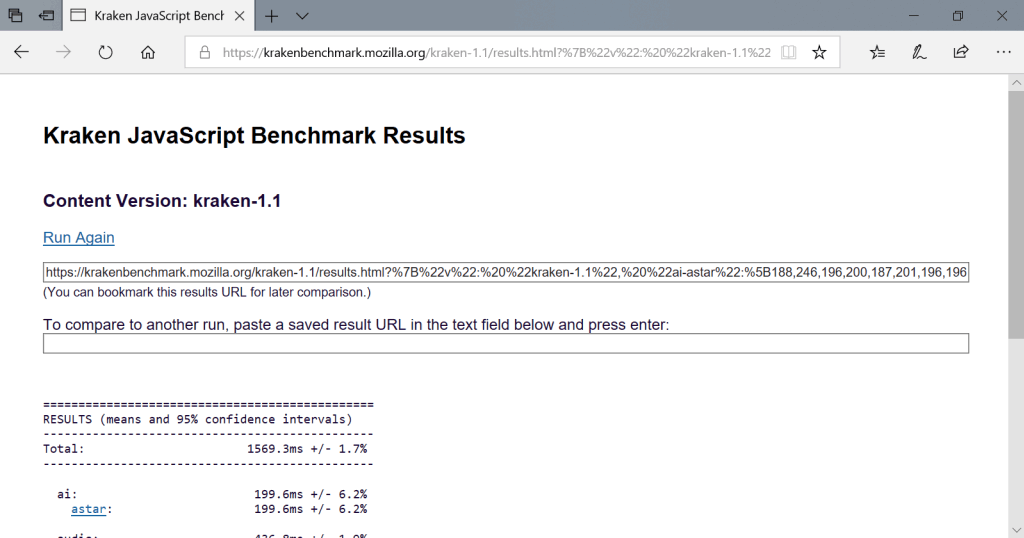Restore down the browser window
The height and width of the screenshot is (538, 1024).
pyautogui.click(x=957, y=16)
